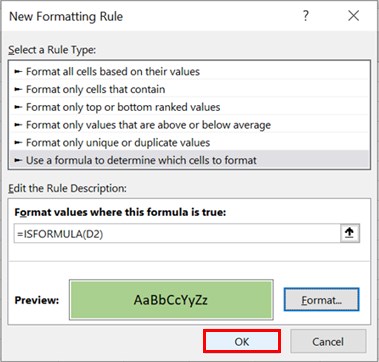
Task: Cancel the new formatting rule
Action: pyautogui.click(x=328, y=341)
